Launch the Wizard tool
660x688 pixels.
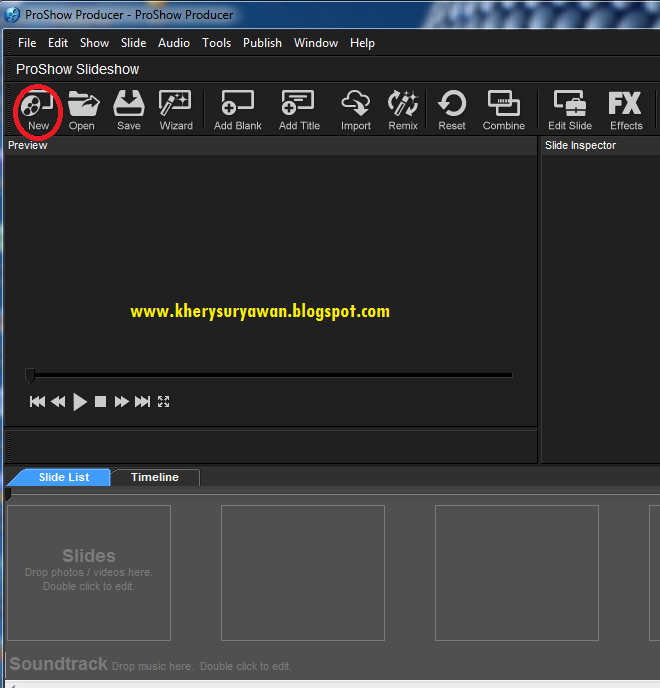176,110
